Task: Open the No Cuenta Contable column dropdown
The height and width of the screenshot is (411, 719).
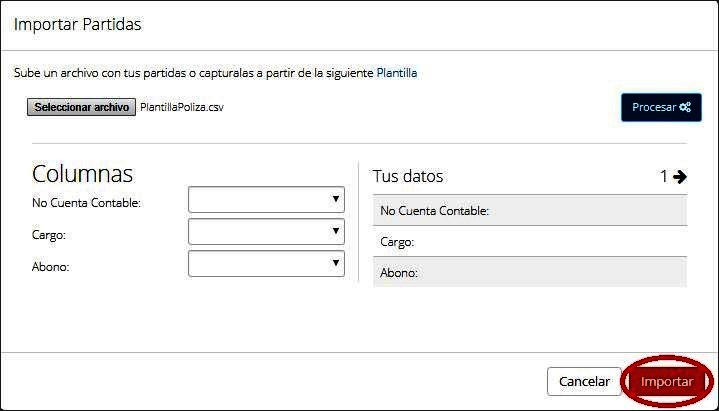Action: click(266, 200)
